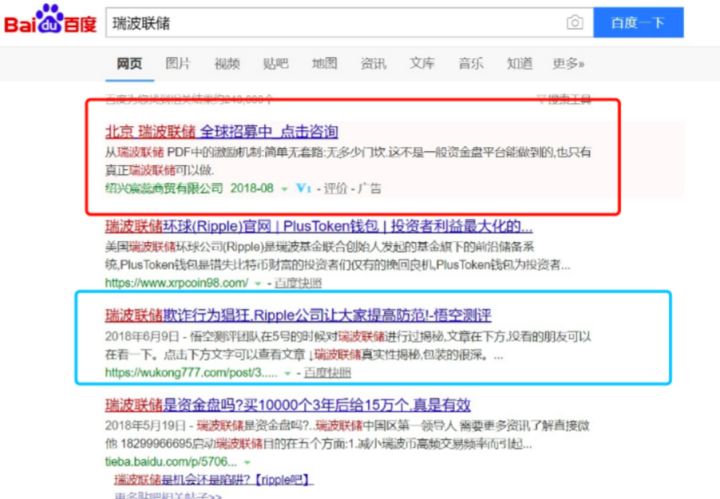This screenshot has height=499, width=720.
Task: Click the V1 verification badge icon
Action: [303, 188]
